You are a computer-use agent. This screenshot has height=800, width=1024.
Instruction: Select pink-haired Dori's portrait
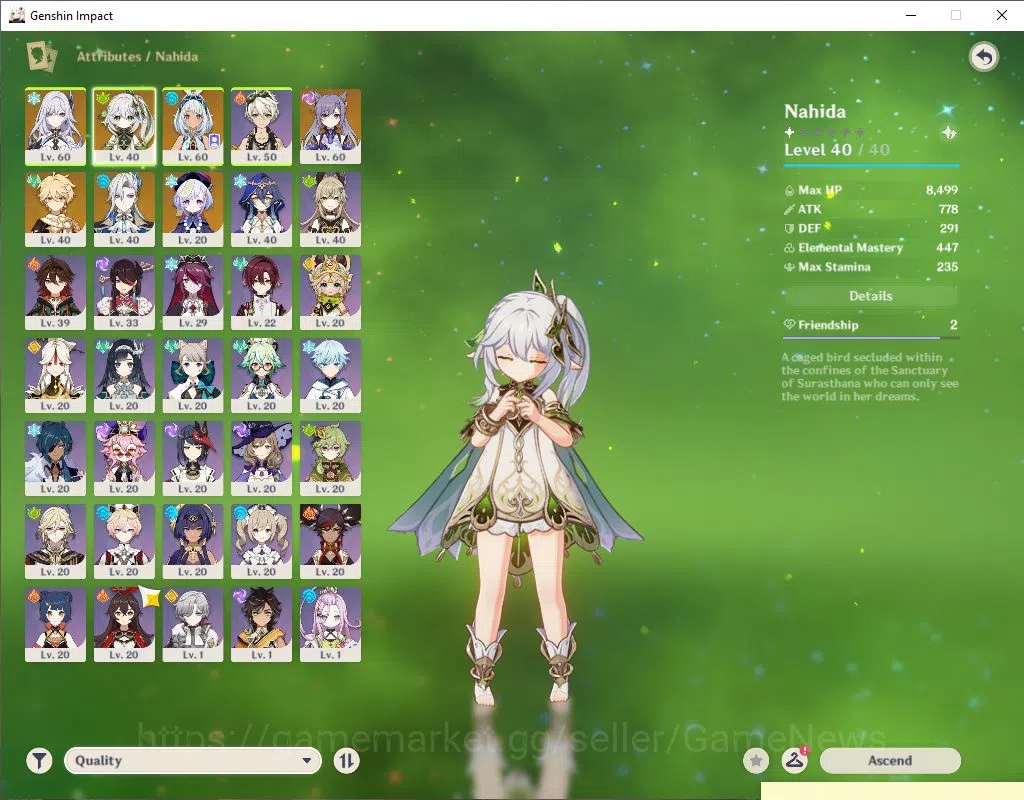click(x=124, y=458)
